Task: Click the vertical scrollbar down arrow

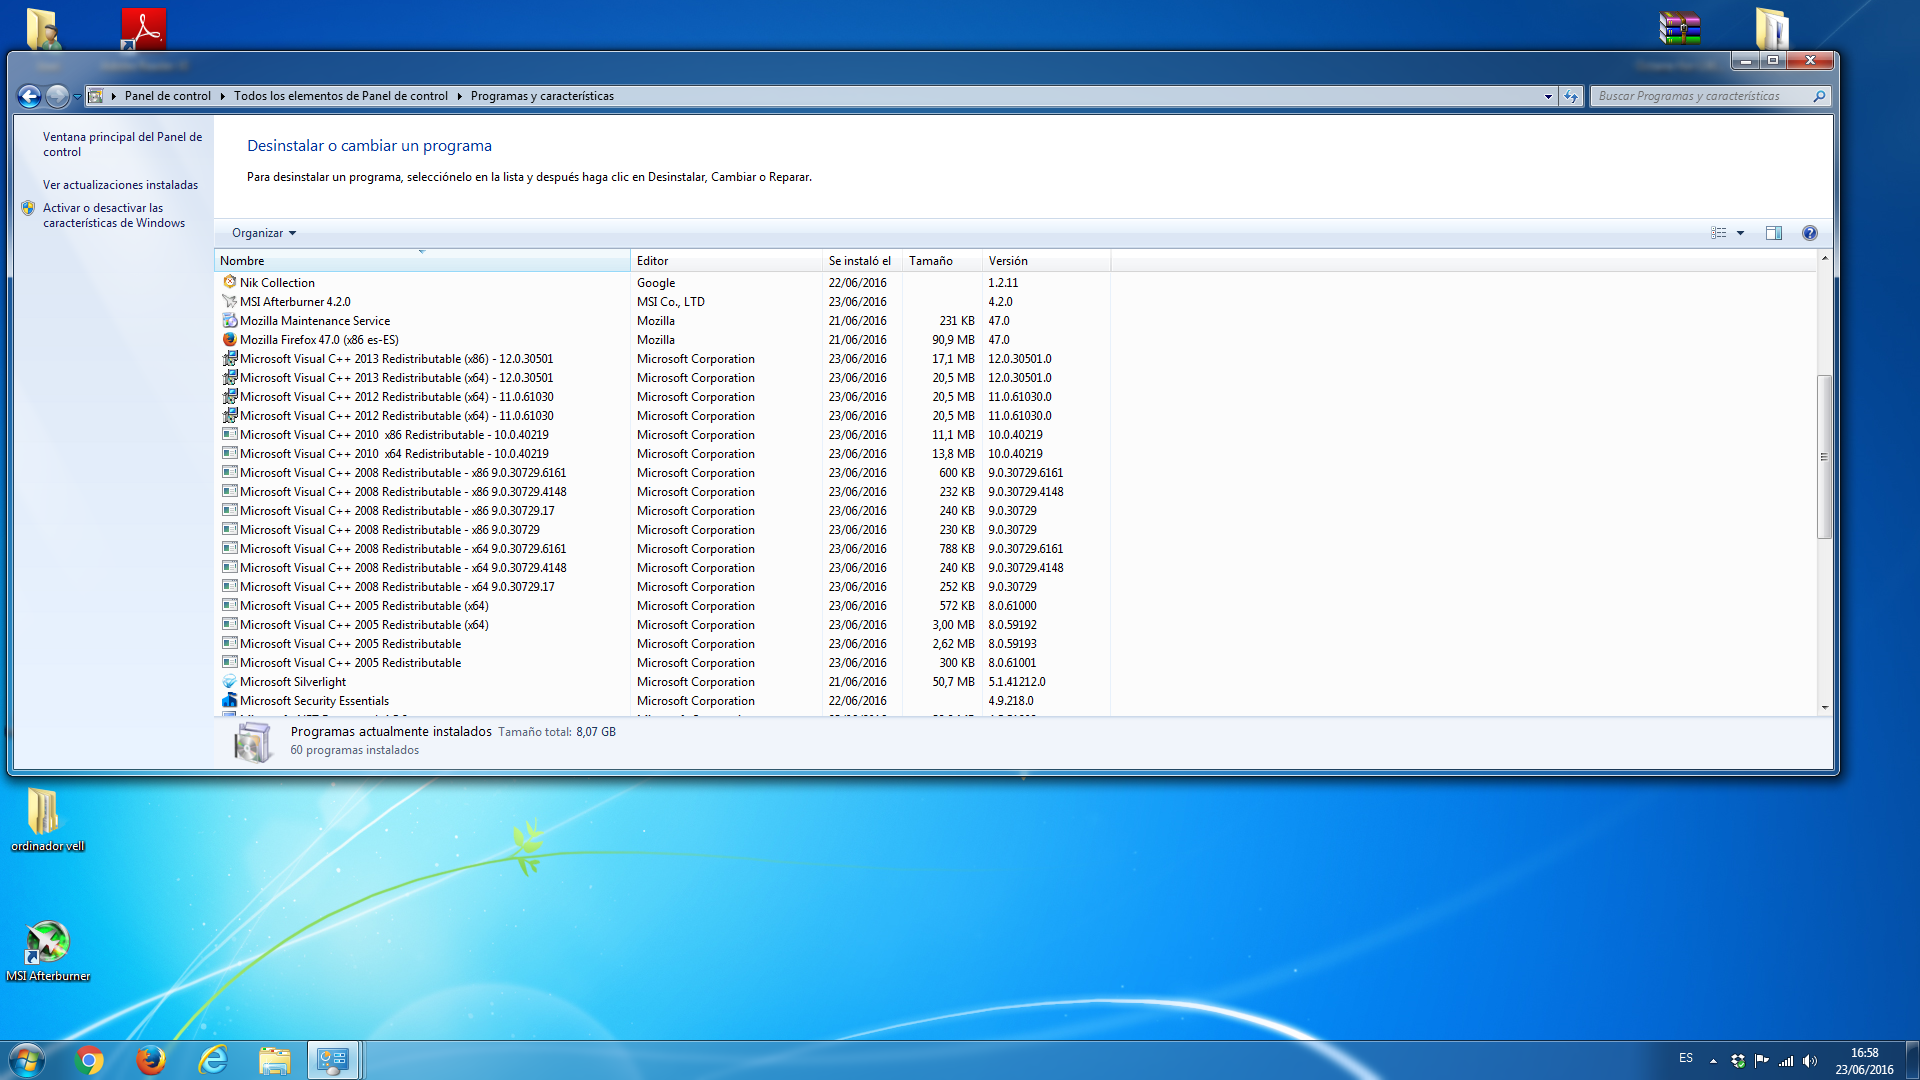Action: pyautogui.click(x=1824, y=707)
